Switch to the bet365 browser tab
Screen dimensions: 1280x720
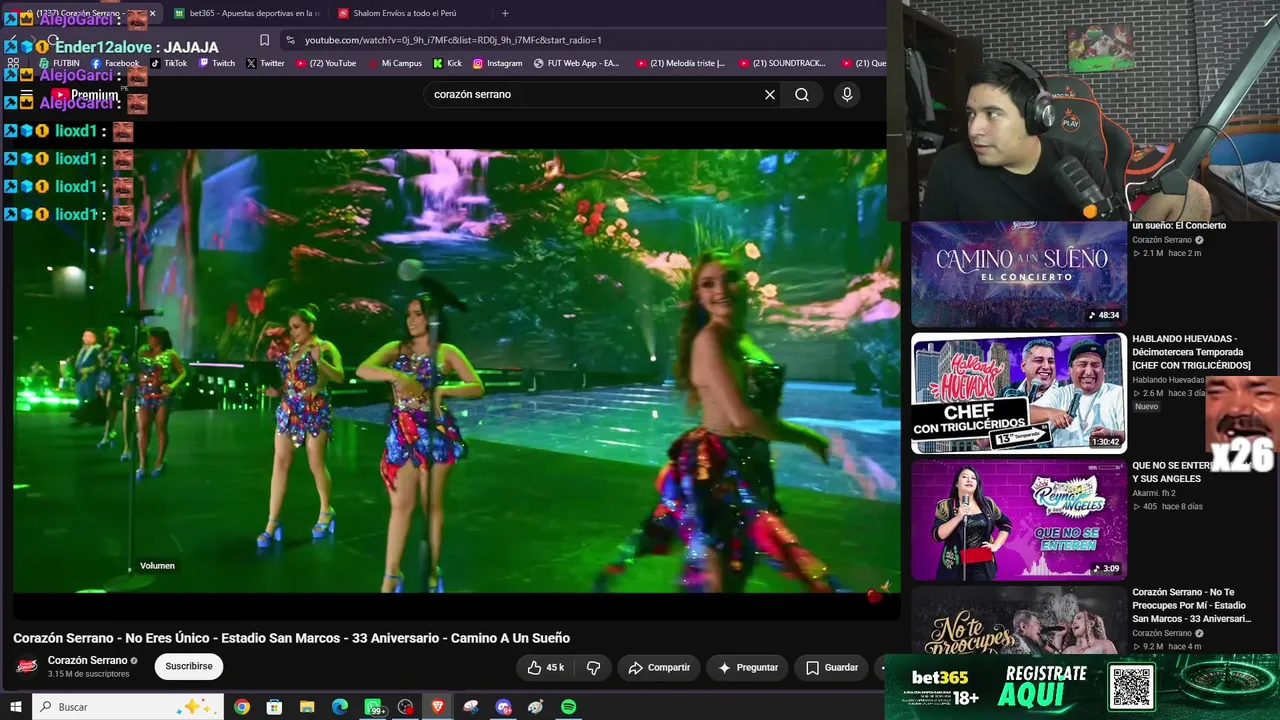(x=246, y=13)
